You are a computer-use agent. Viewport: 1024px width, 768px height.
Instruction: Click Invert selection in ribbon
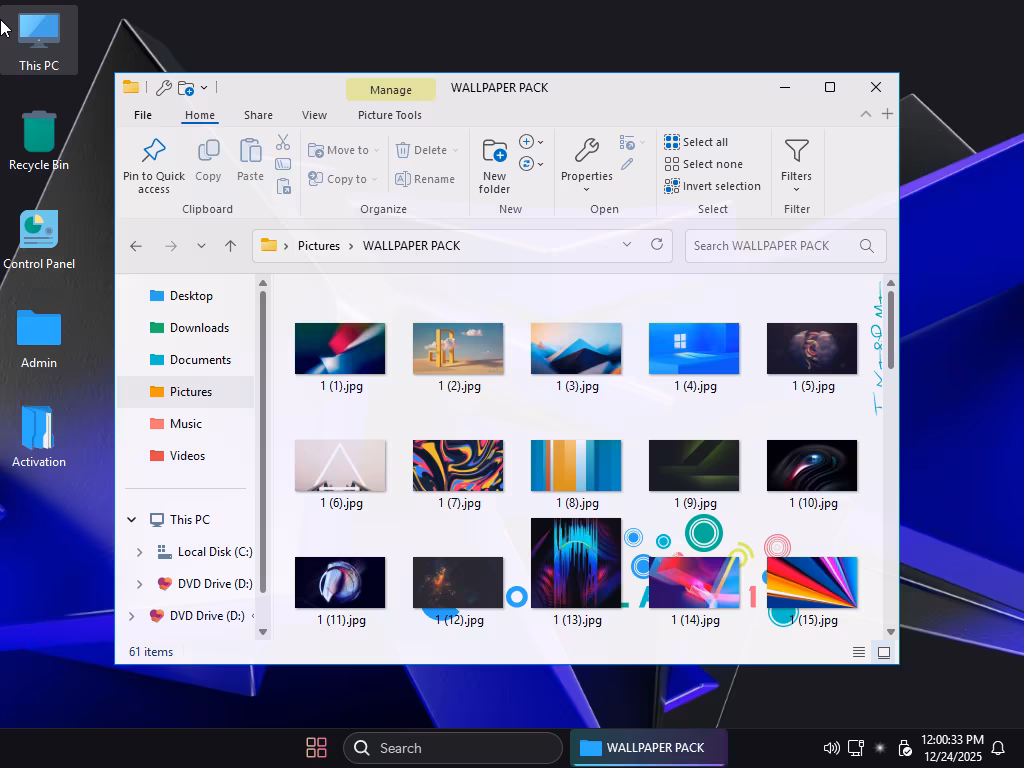(712, 186)
